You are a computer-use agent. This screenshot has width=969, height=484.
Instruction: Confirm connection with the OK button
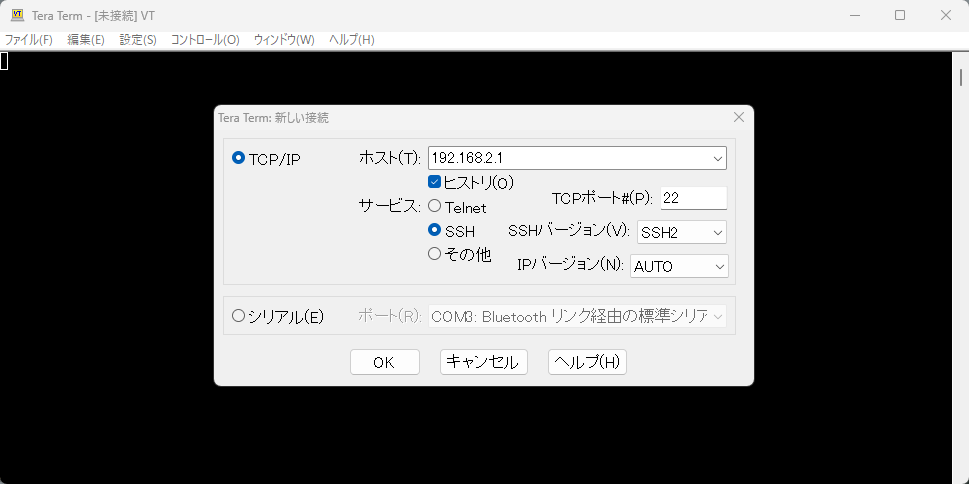[x=384, y=362]
